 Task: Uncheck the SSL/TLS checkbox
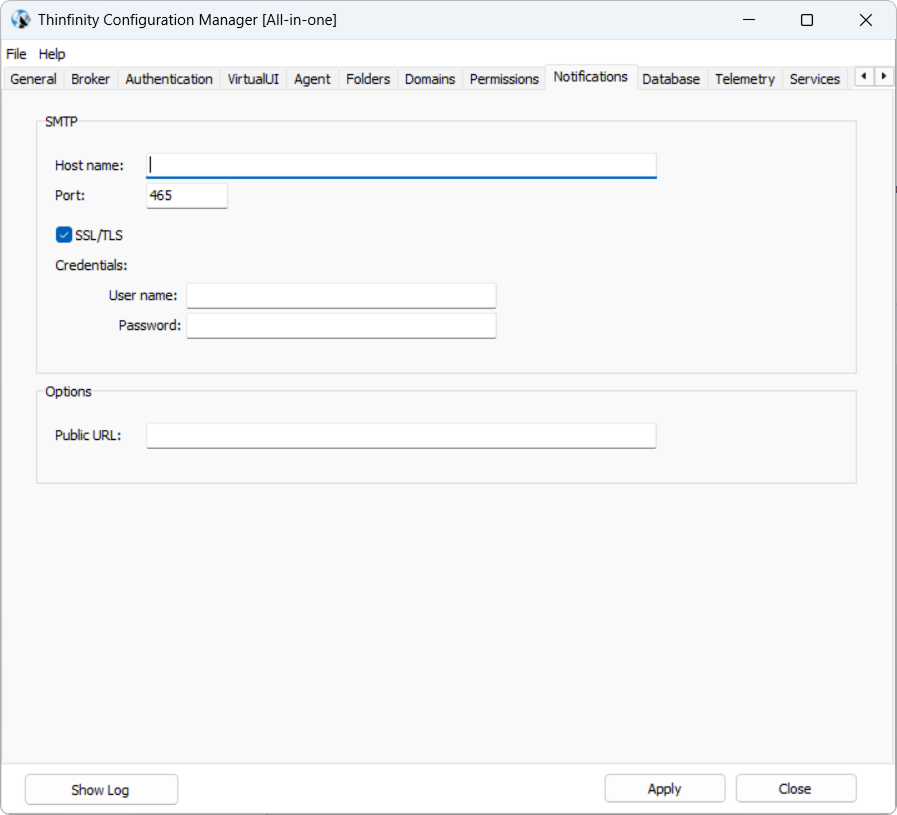64,235
